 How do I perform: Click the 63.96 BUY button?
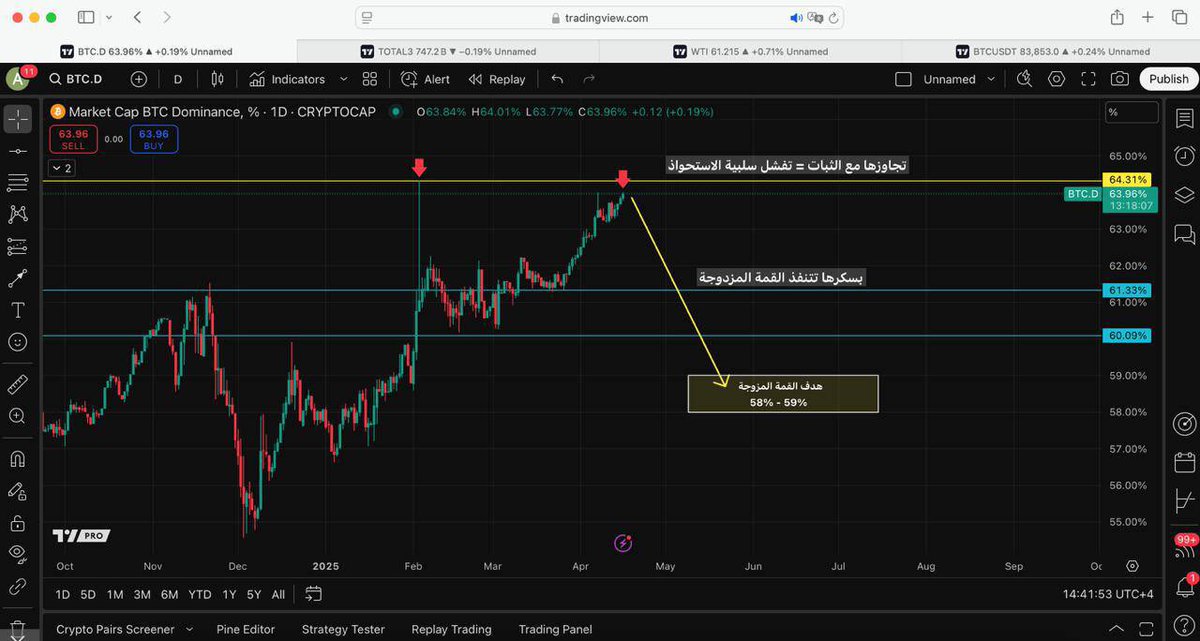[x=154, y=139]
